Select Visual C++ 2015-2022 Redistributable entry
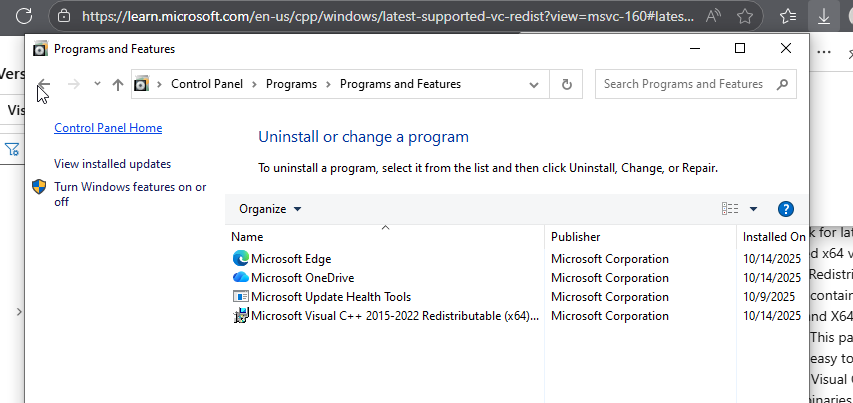Image resolution: width=853 pixels, height=403 pixels. (394, 316)
